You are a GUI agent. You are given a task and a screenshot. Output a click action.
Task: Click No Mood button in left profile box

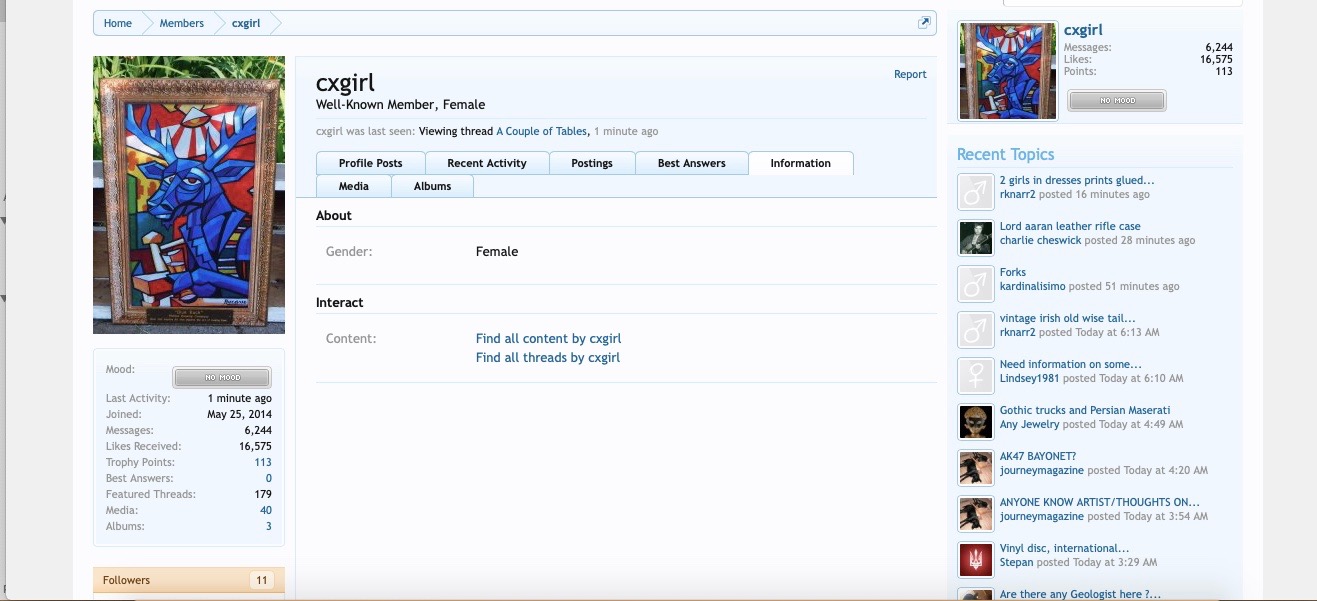222,377
